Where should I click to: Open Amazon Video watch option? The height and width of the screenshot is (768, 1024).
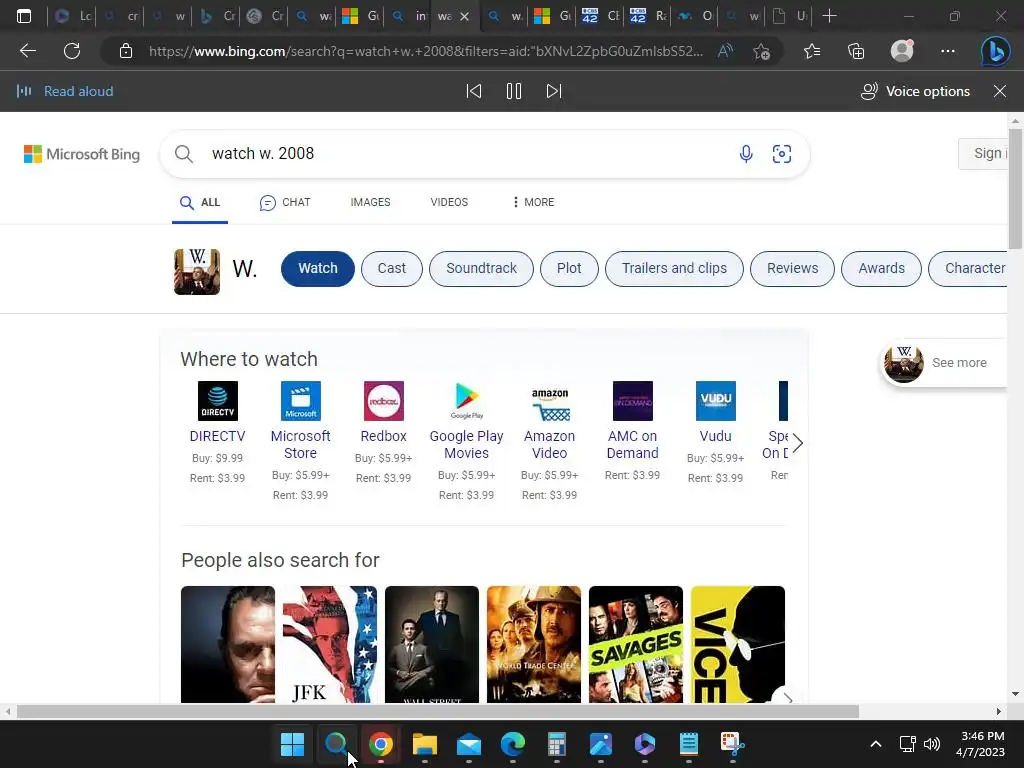click(x=549, y=441)
